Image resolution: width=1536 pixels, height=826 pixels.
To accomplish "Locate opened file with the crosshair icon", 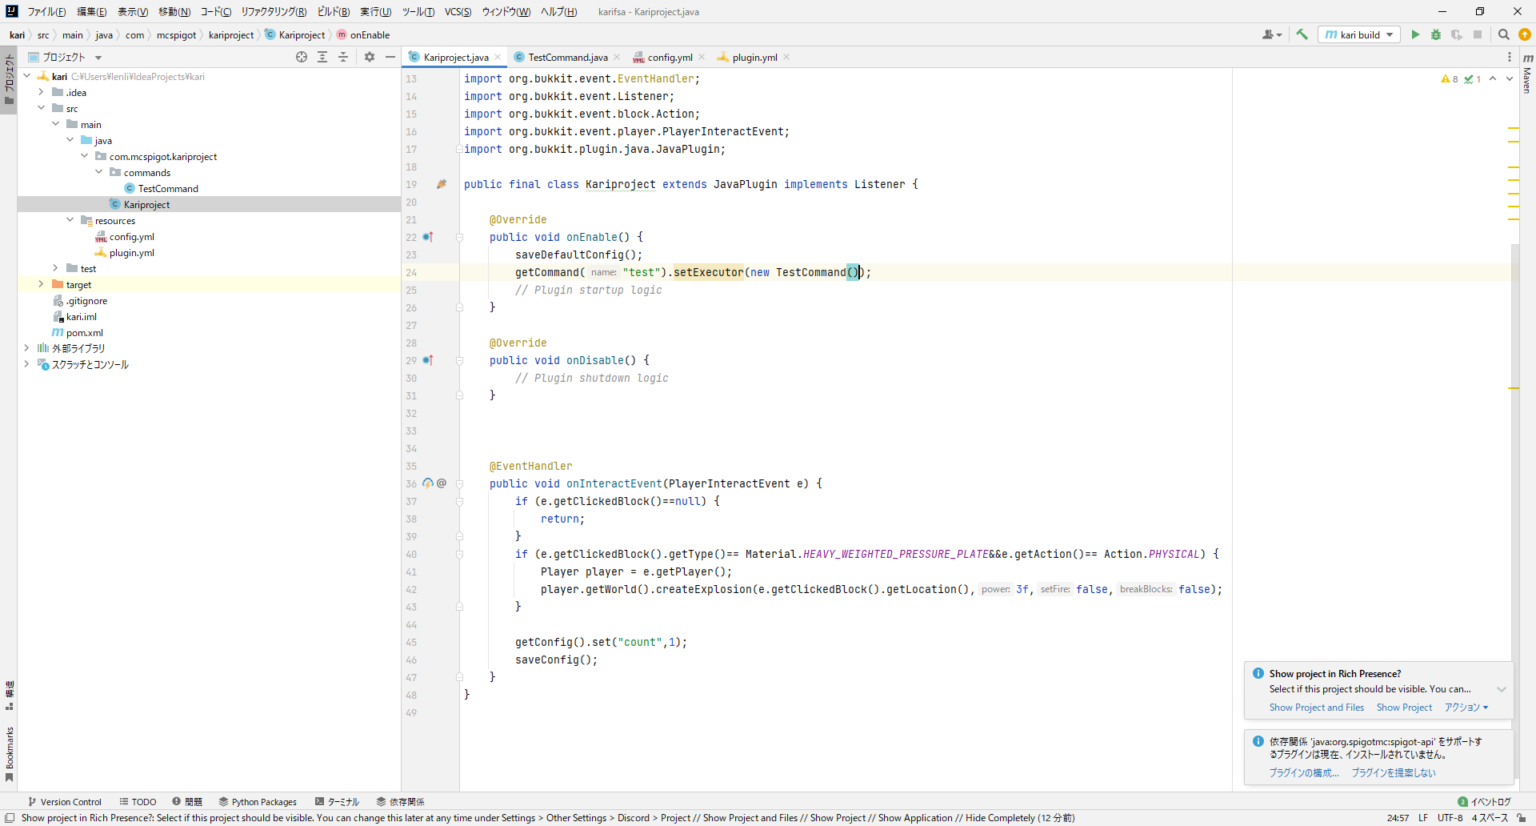I will pos(301,57).
